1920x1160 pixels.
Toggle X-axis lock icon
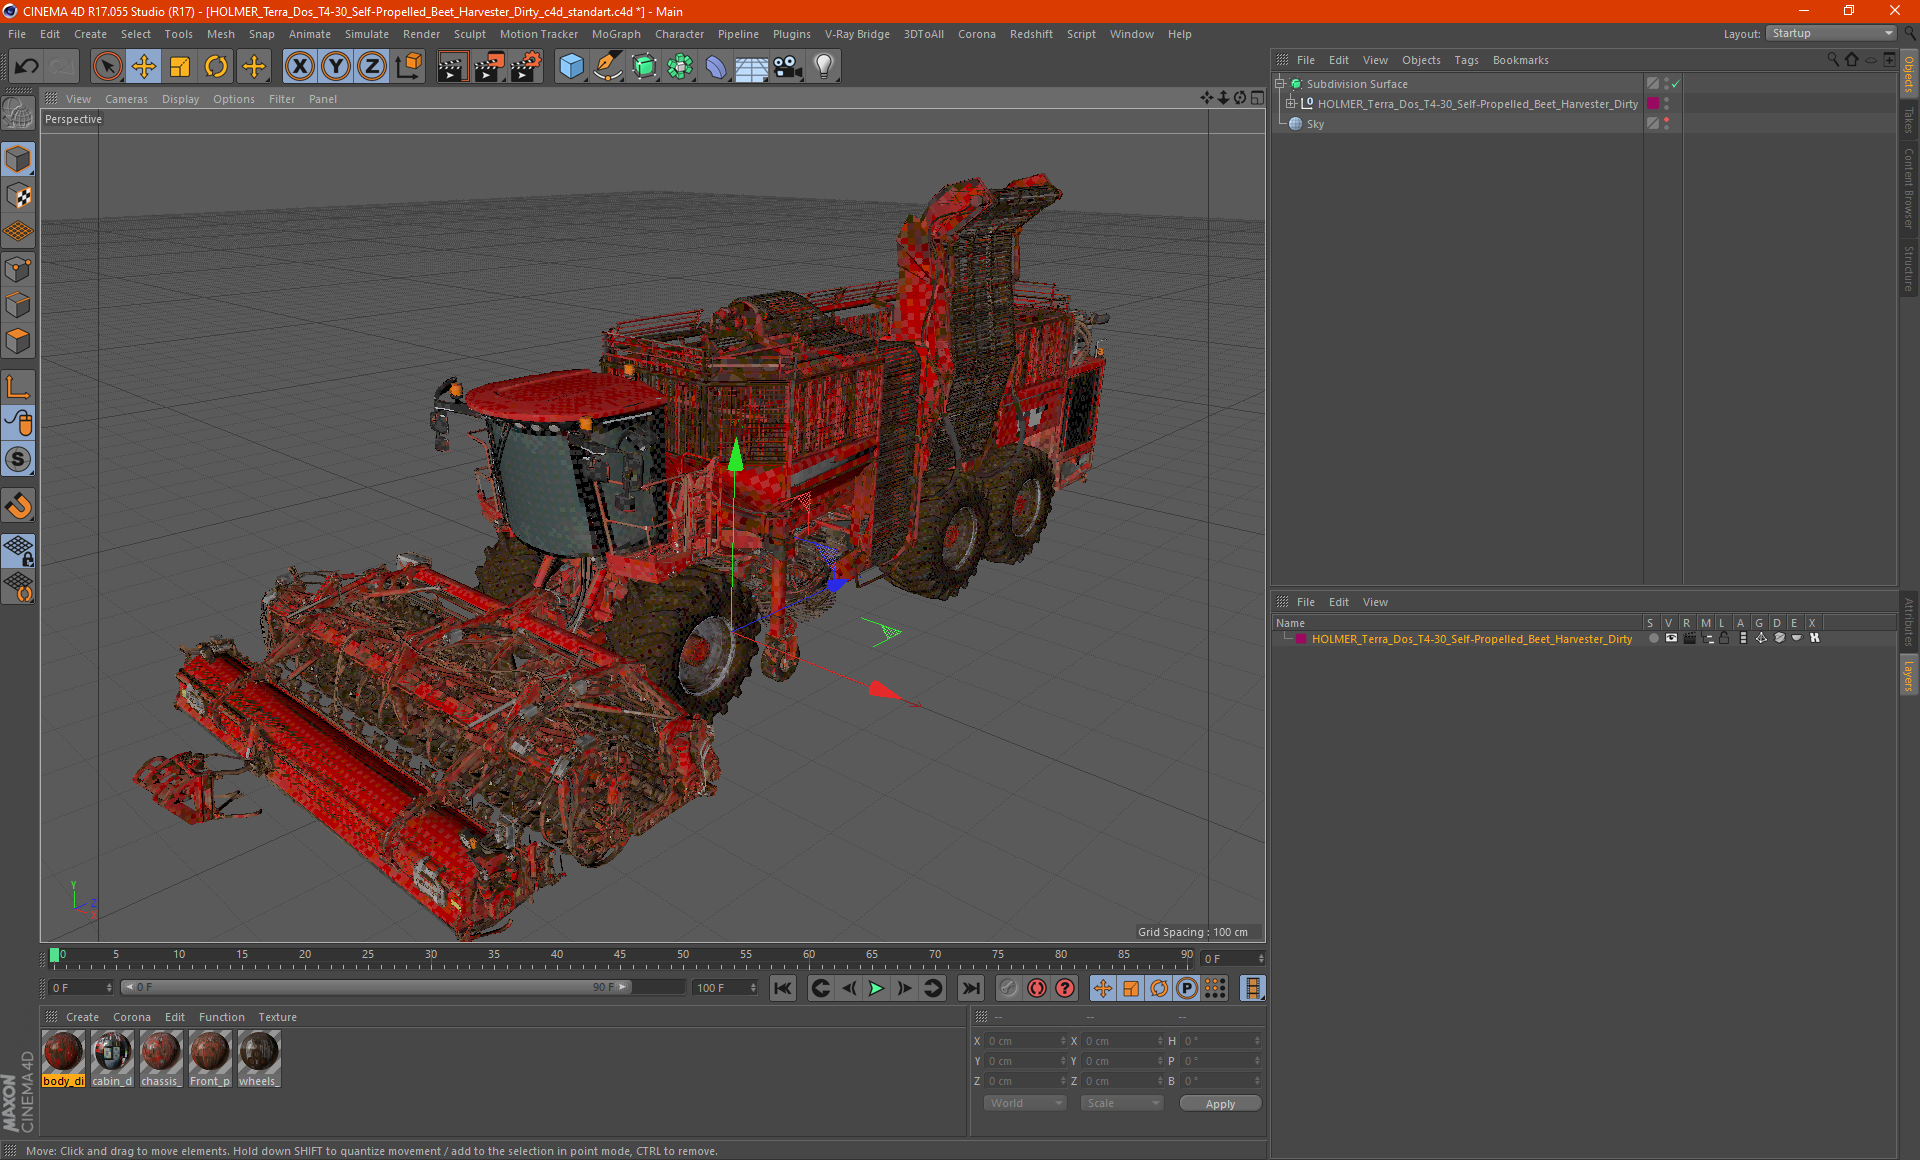coord(299,67)
